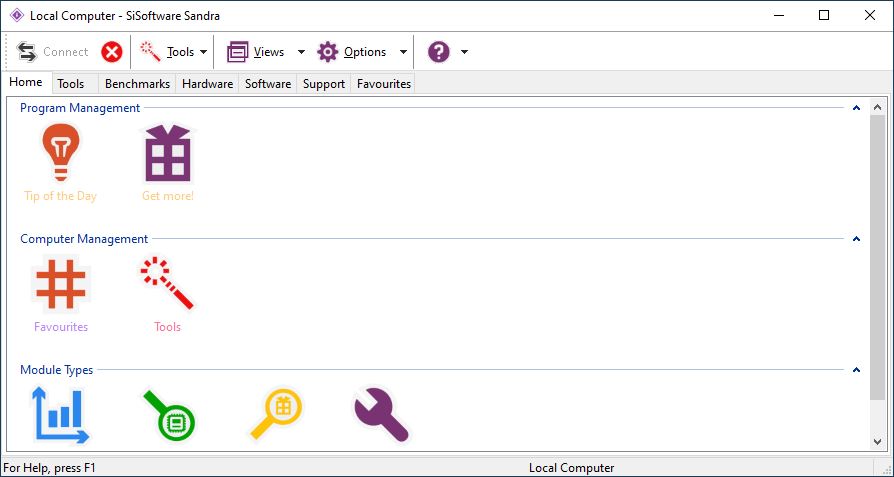This screenshot has height=477, width=894.
Task: Click the SiSoftware Sandra title bar logo
Action: pyautogui.click(x=17, y=15)
